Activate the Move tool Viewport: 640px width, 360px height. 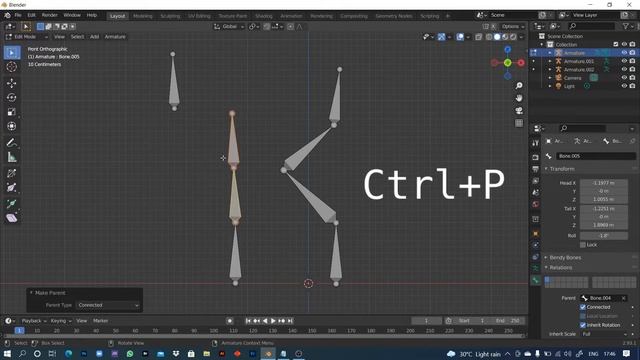click(x=12, y=83)
